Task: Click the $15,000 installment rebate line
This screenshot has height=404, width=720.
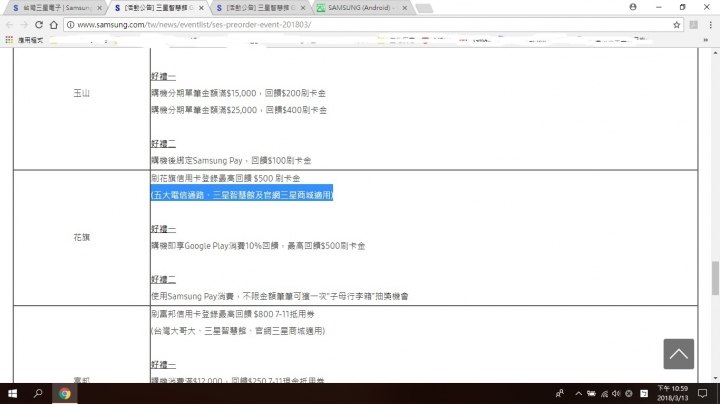Action: click(238, 93)
